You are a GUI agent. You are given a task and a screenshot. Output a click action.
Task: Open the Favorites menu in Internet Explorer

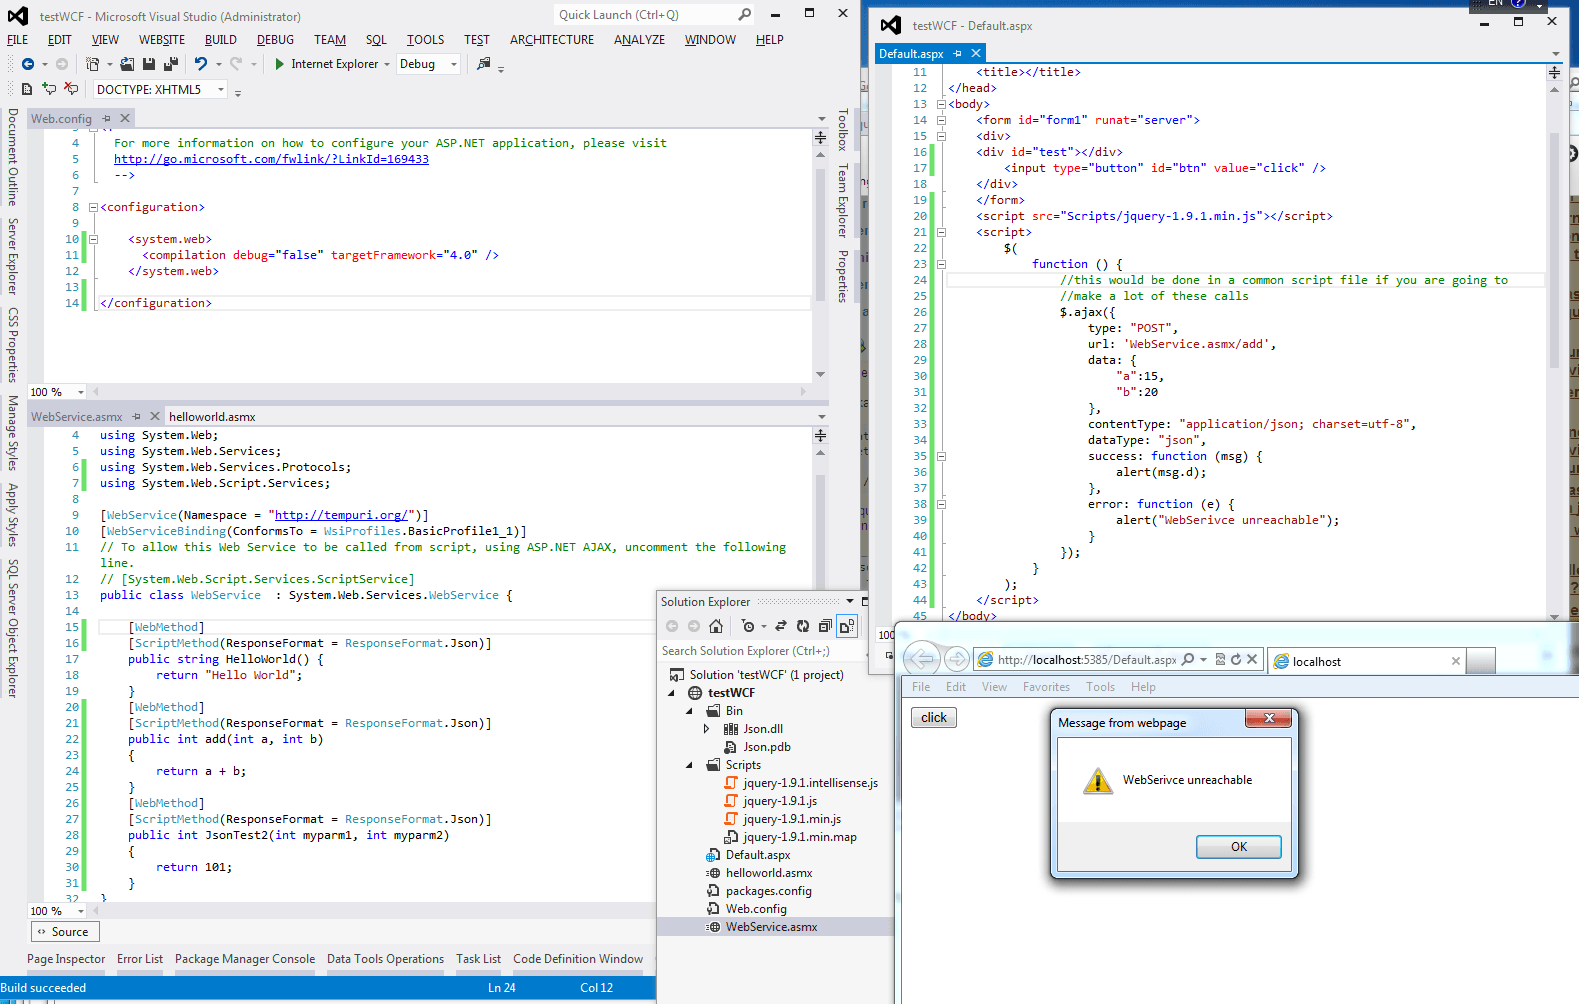coord(1046,687)
